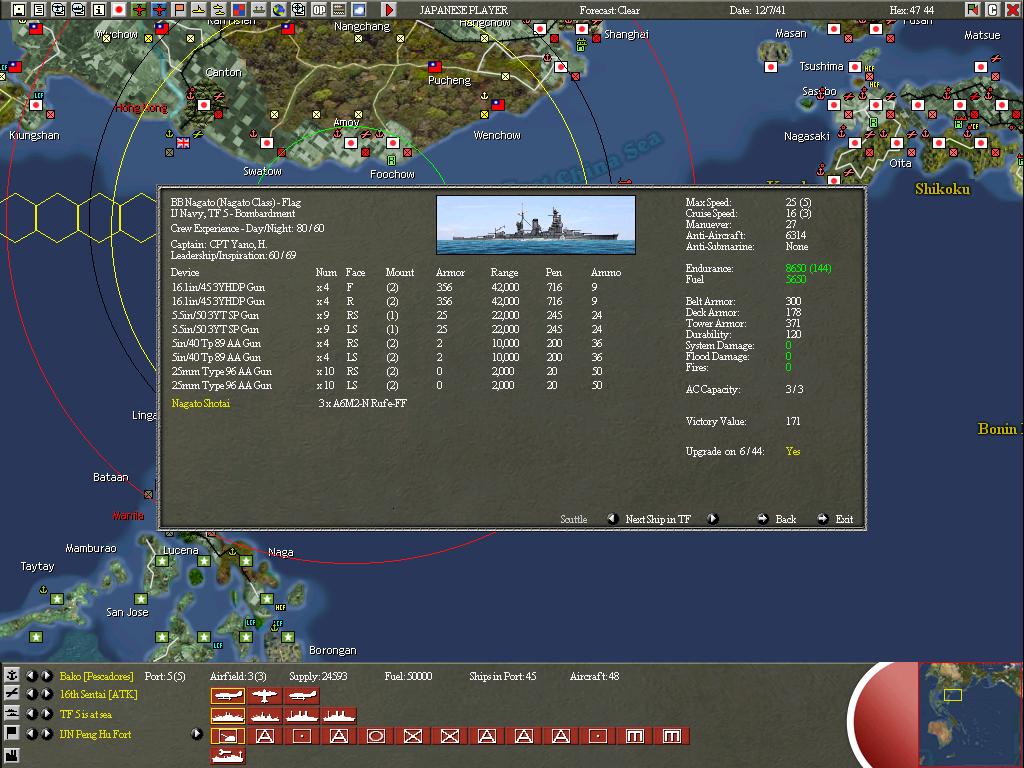Viewport: 1024px width, 768px height.
Task: Click next arrow beside 16th Sentai [ATK]
Action: (x=46, y=694)
